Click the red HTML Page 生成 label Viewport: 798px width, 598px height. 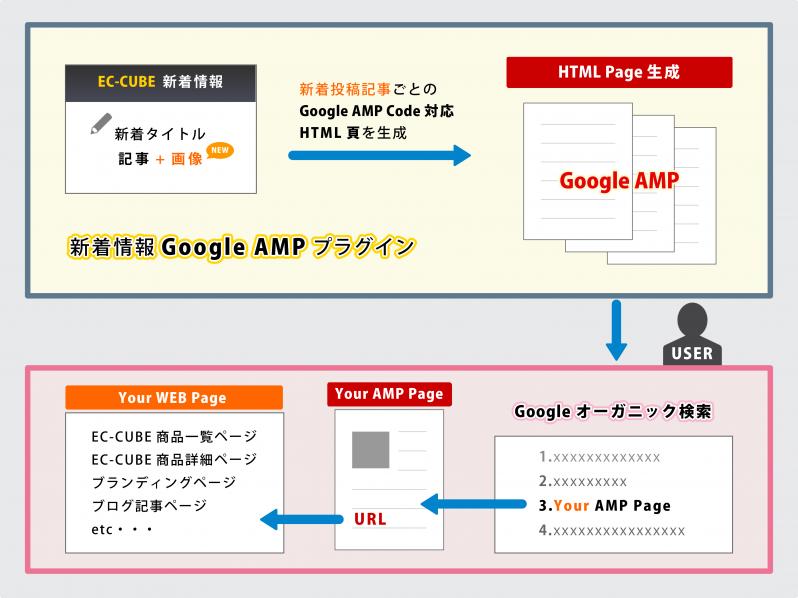click(x=619, y=72)
